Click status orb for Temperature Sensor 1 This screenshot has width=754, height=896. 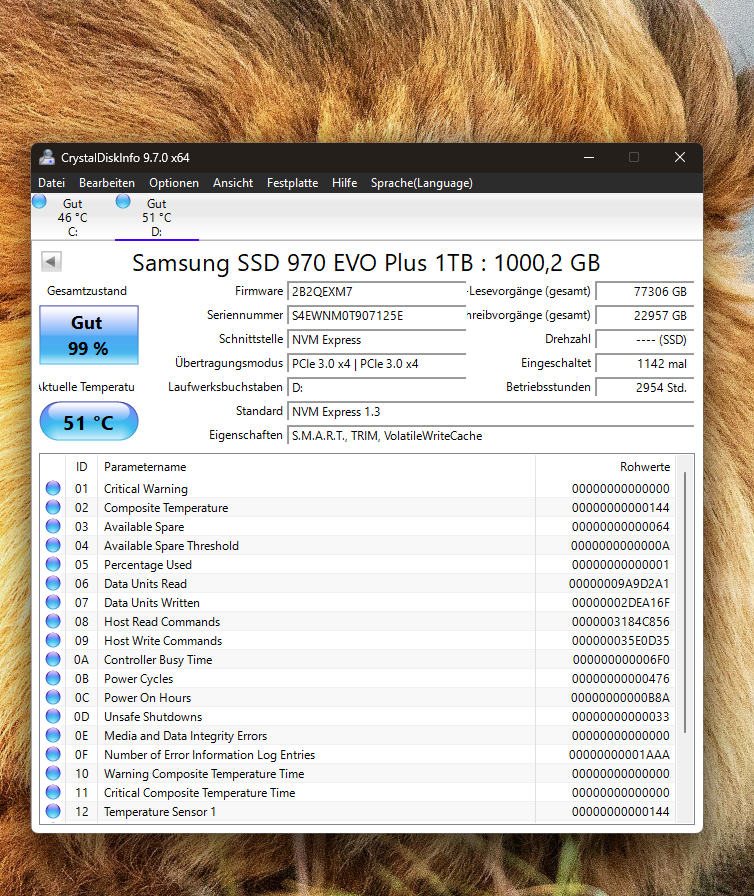(x=53, y=811)
